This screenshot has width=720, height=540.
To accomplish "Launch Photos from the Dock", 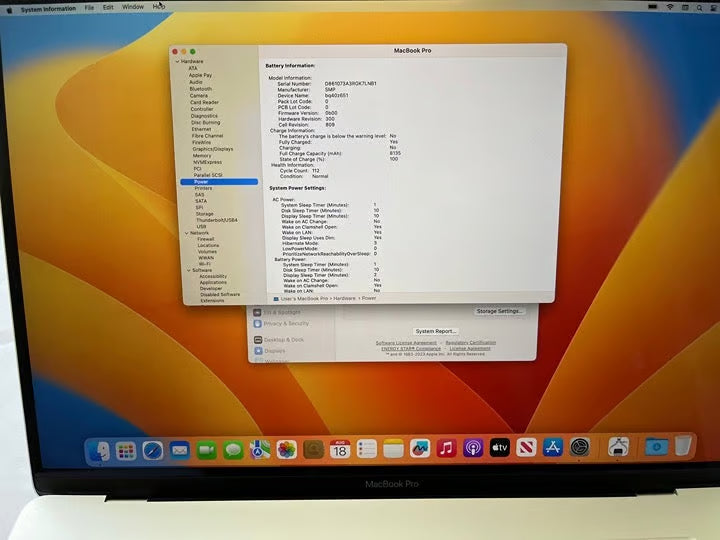I will pos(287,450).
